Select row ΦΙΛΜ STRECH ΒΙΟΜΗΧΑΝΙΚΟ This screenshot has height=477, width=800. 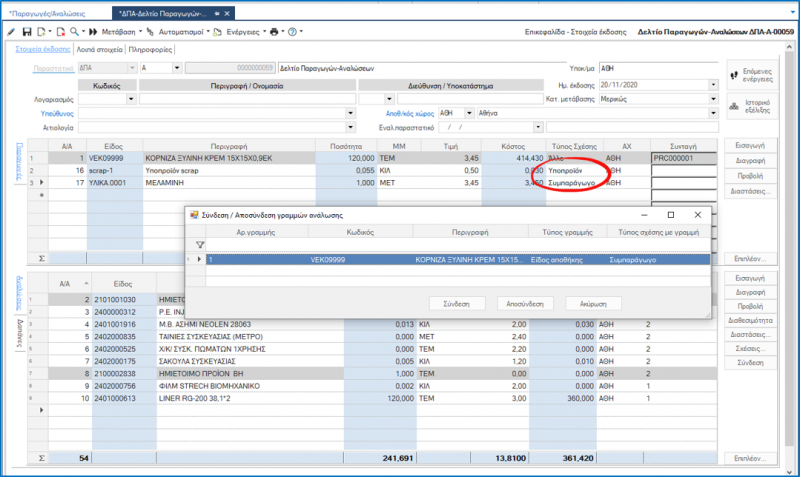pos(372,386)
